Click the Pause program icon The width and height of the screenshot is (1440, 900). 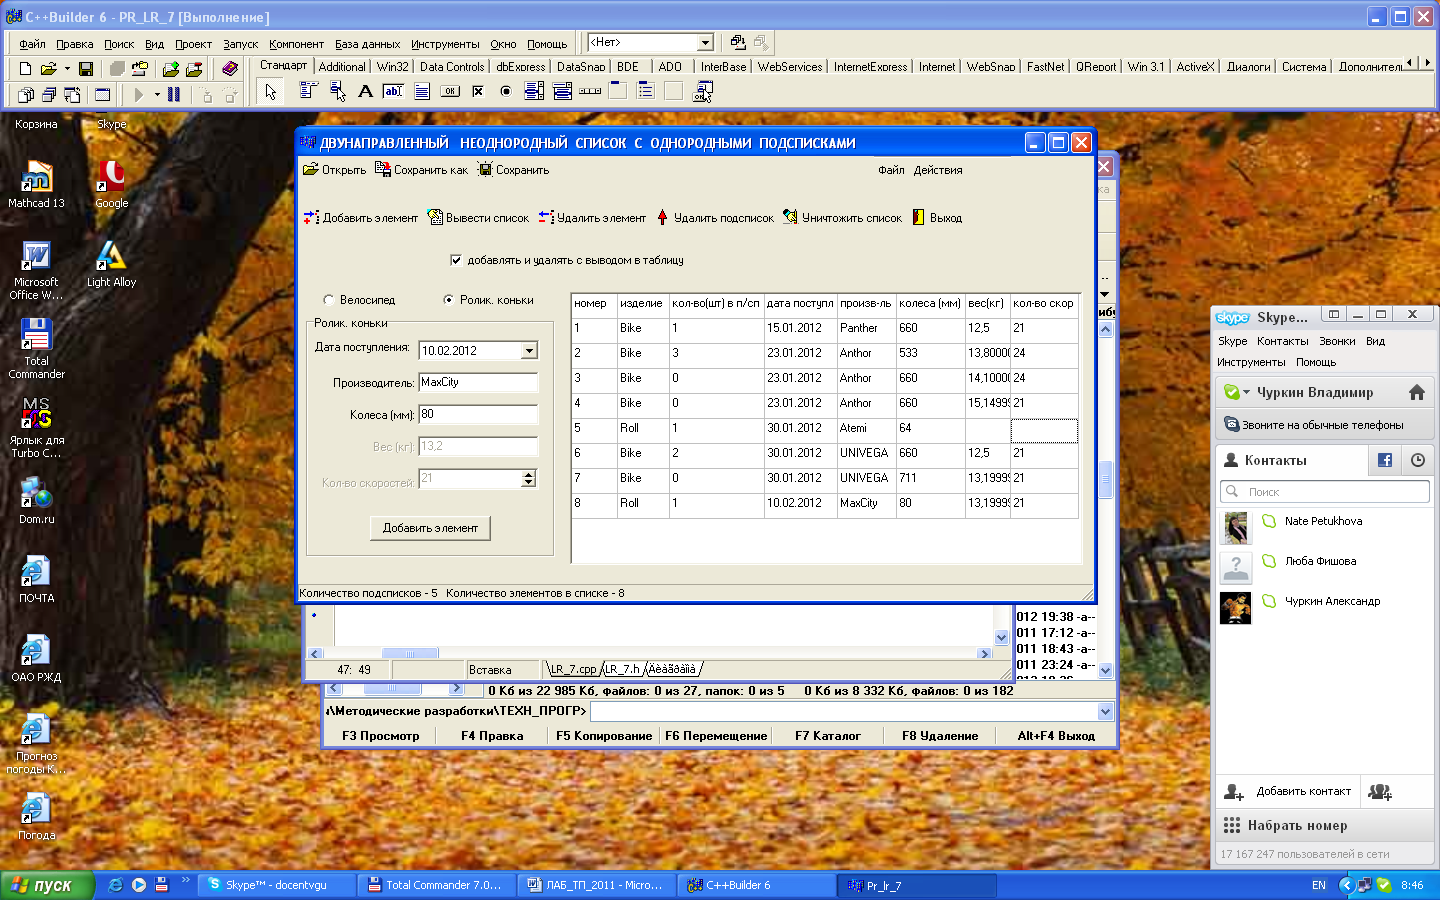tap(174, 95)
